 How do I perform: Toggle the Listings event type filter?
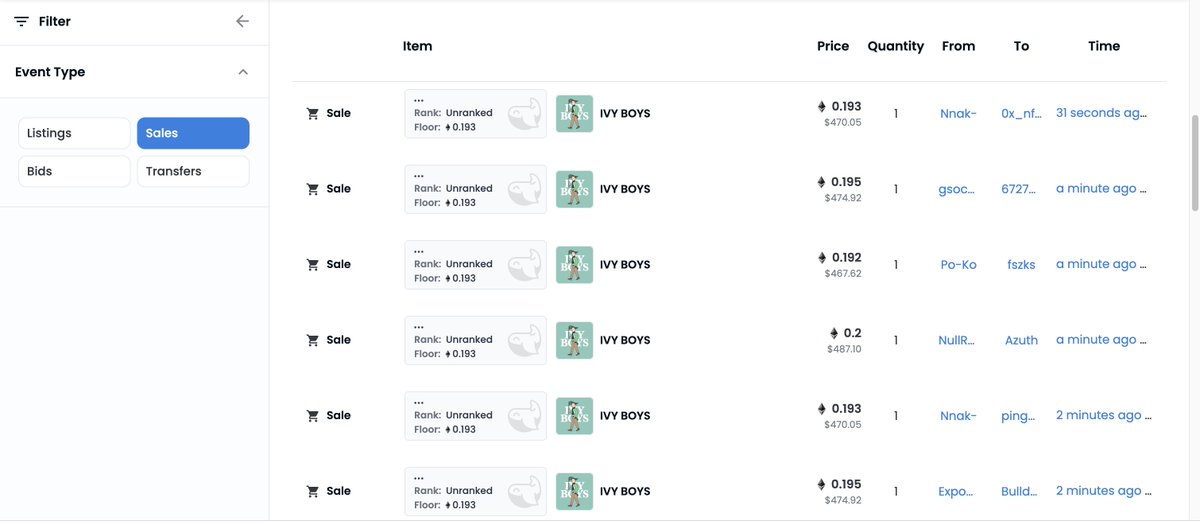click(74, 133)
